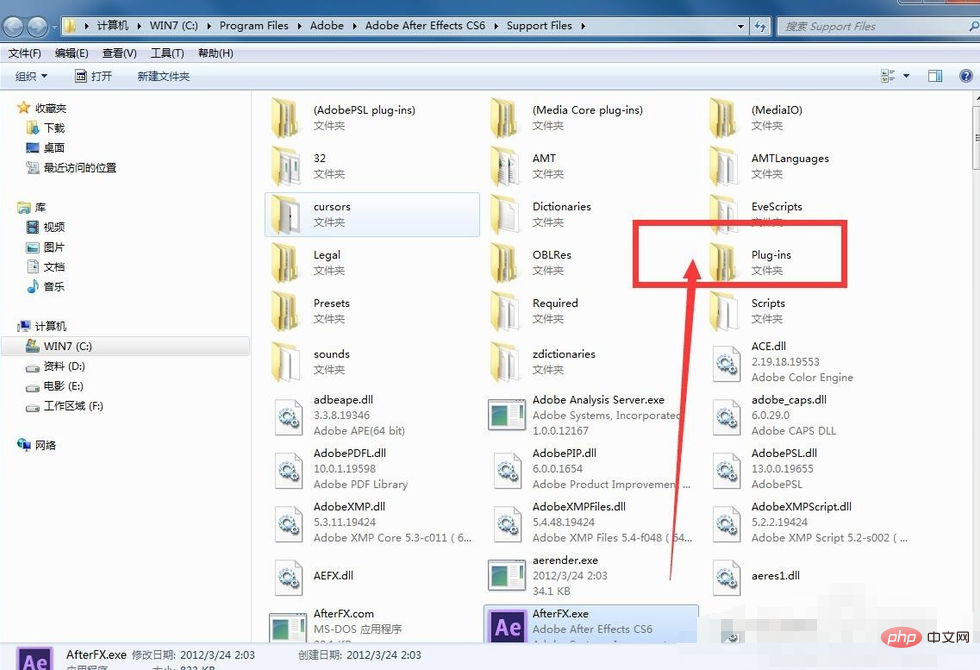The width and height of the screenshot is (980, 670).
Task: Select the ACE.dll file icon
Action: (726, 364)
